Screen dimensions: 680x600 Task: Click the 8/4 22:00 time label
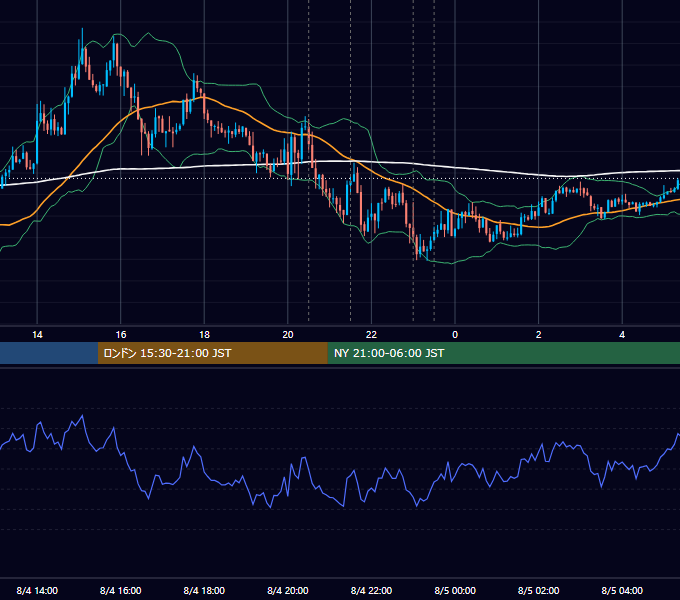371,590
